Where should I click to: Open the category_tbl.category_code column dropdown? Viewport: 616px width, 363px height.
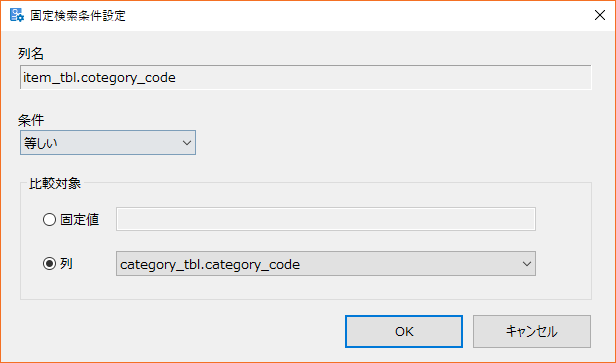[x=326, y=264]
